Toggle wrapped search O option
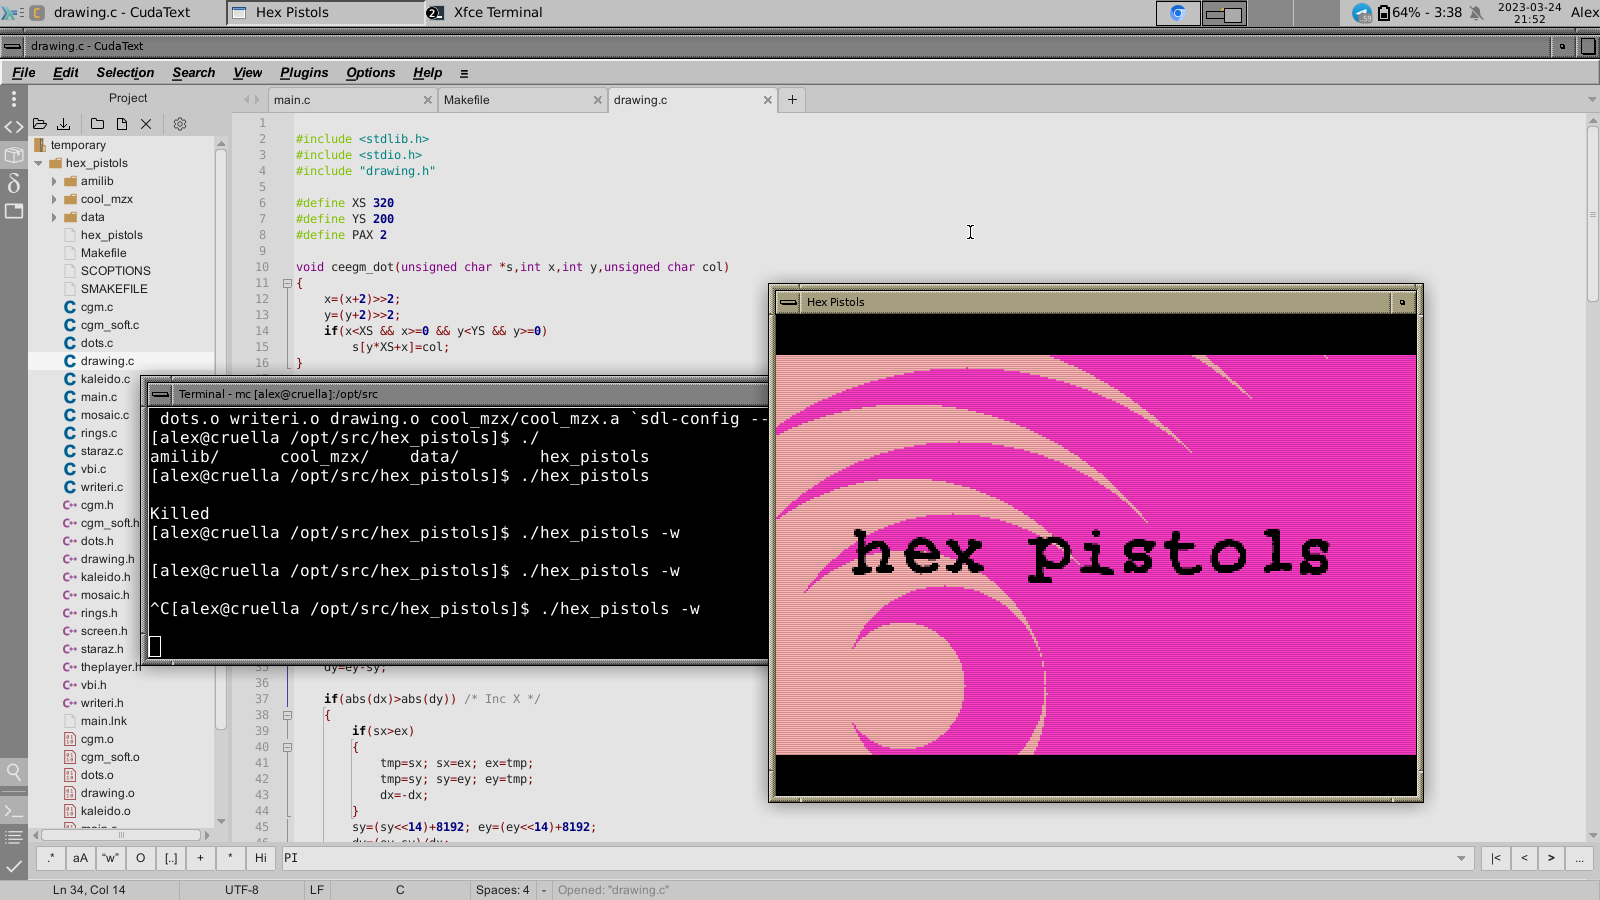The height and width of the screenshot is (900, 1600). 141,858
